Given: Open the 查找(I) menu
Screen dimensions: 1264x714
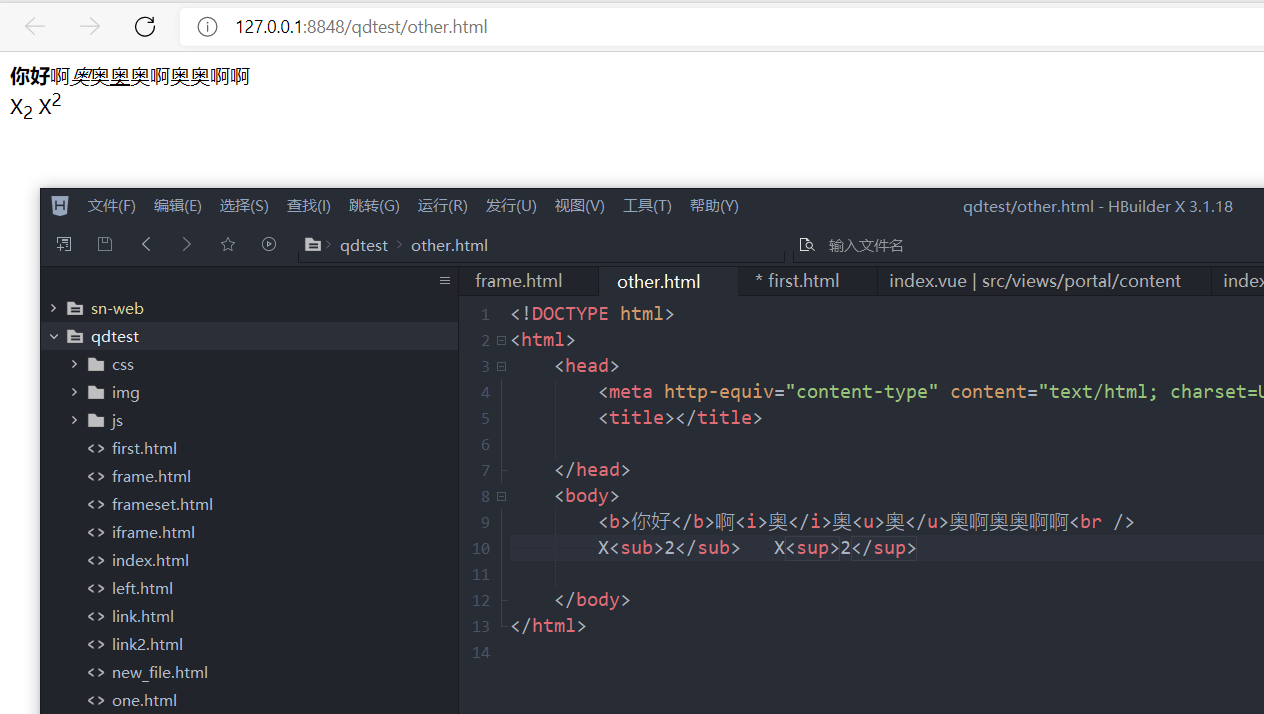Looking at the screenshot, I should point(309,206).
